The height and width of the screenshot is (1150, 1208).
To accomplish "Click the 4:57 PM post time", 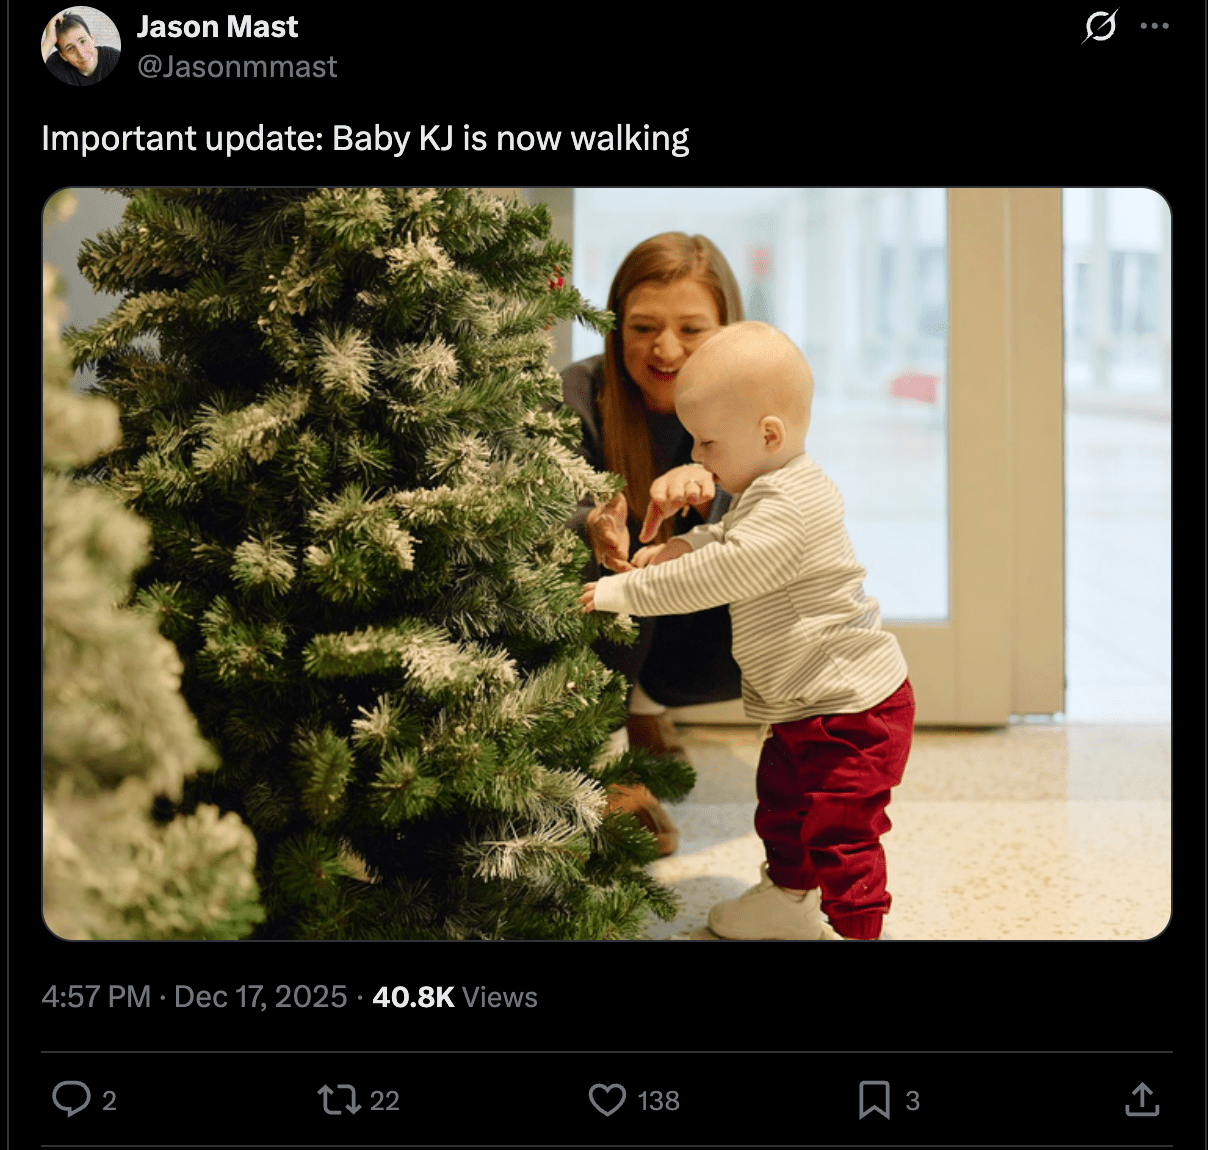I will 96,997.
